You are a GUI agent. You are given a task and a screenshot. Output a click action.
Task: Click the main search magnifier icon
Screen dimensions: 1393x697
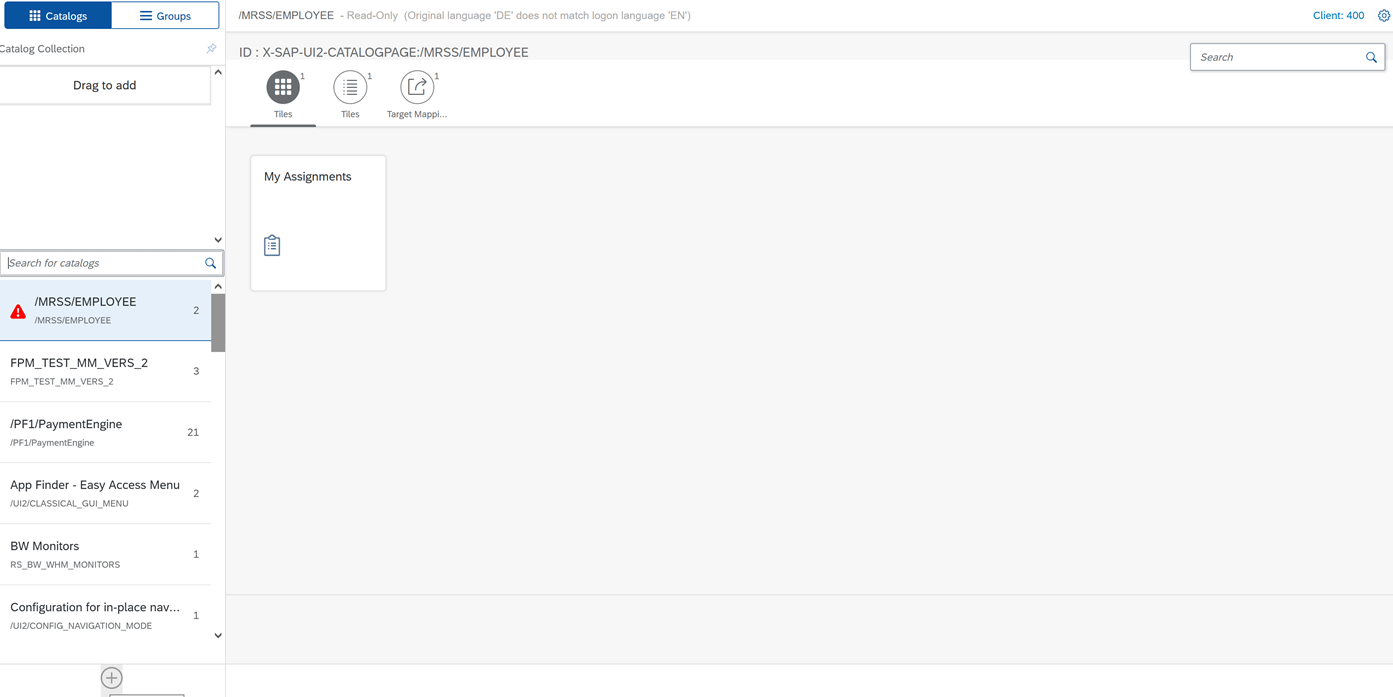pos(1371,58)
